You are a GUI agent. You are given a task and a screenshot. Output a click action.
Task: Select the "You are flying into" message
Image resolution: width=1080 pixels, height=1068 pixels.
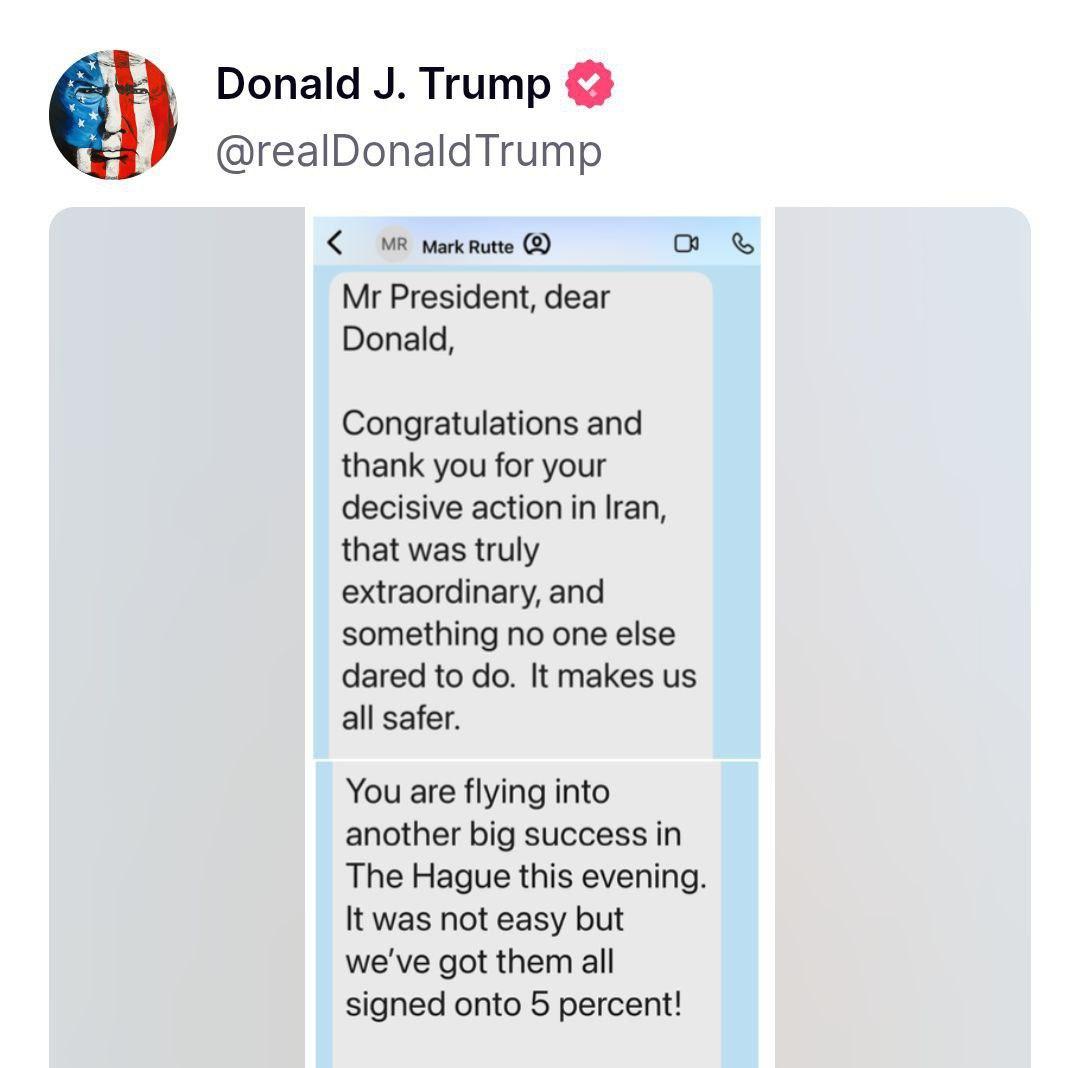click(x=477, y=792)
